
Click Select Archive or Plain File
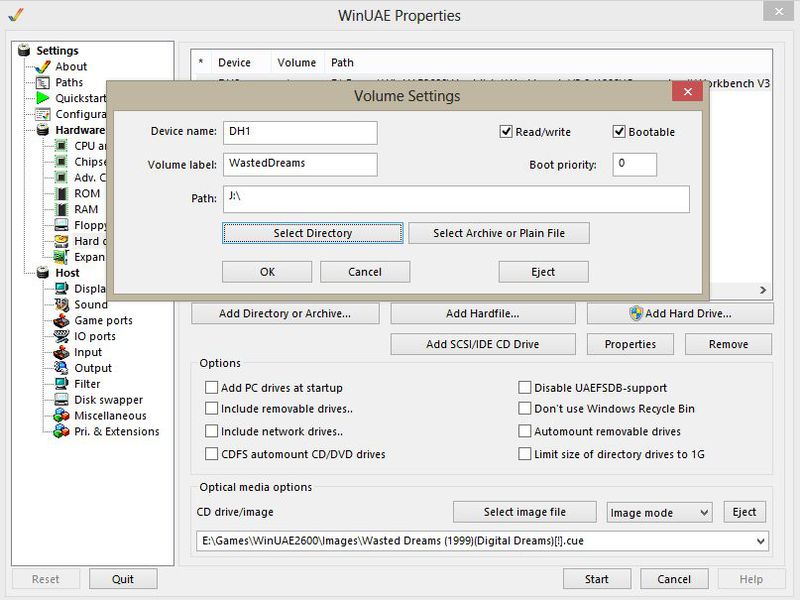tap(498, 233)
